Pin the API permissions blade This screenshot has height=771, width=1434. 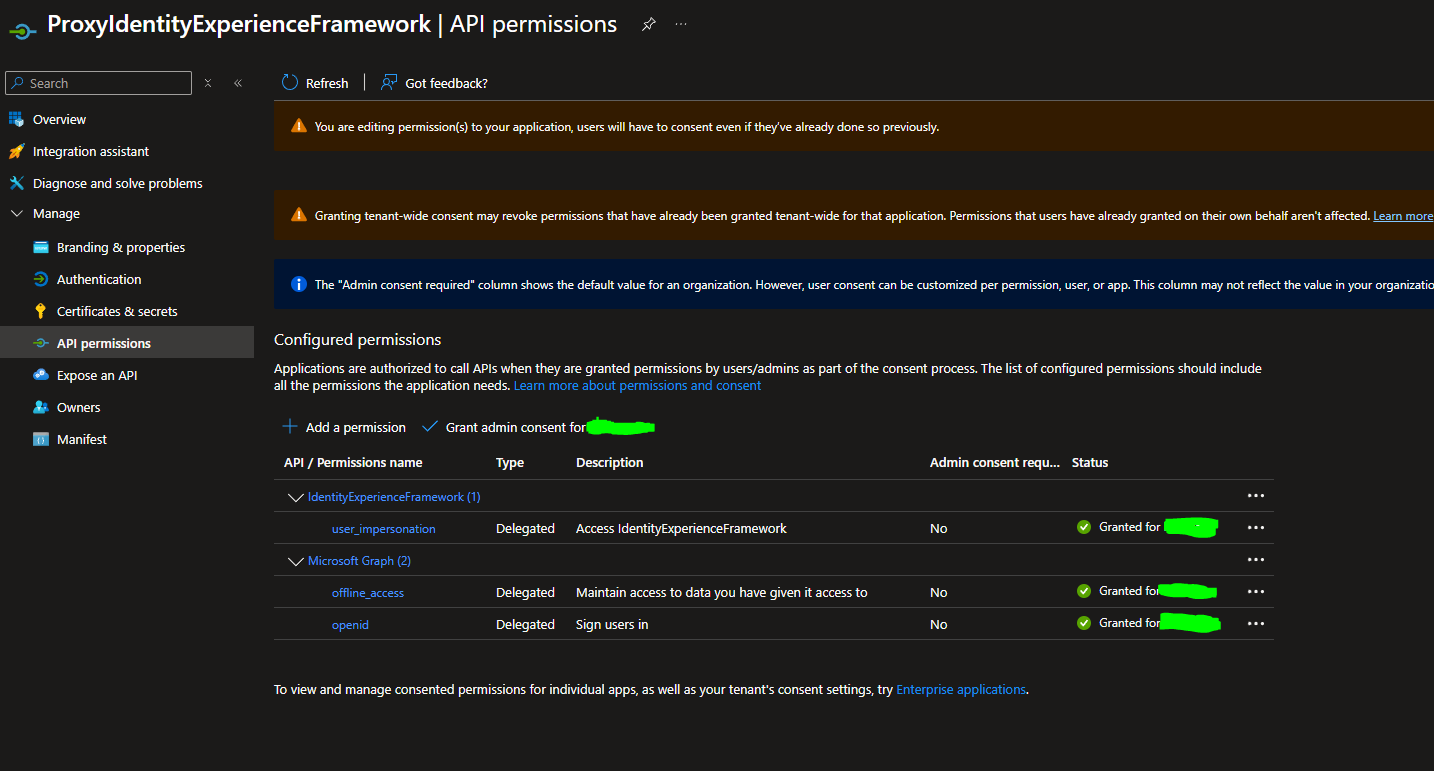tap(649, 24)
